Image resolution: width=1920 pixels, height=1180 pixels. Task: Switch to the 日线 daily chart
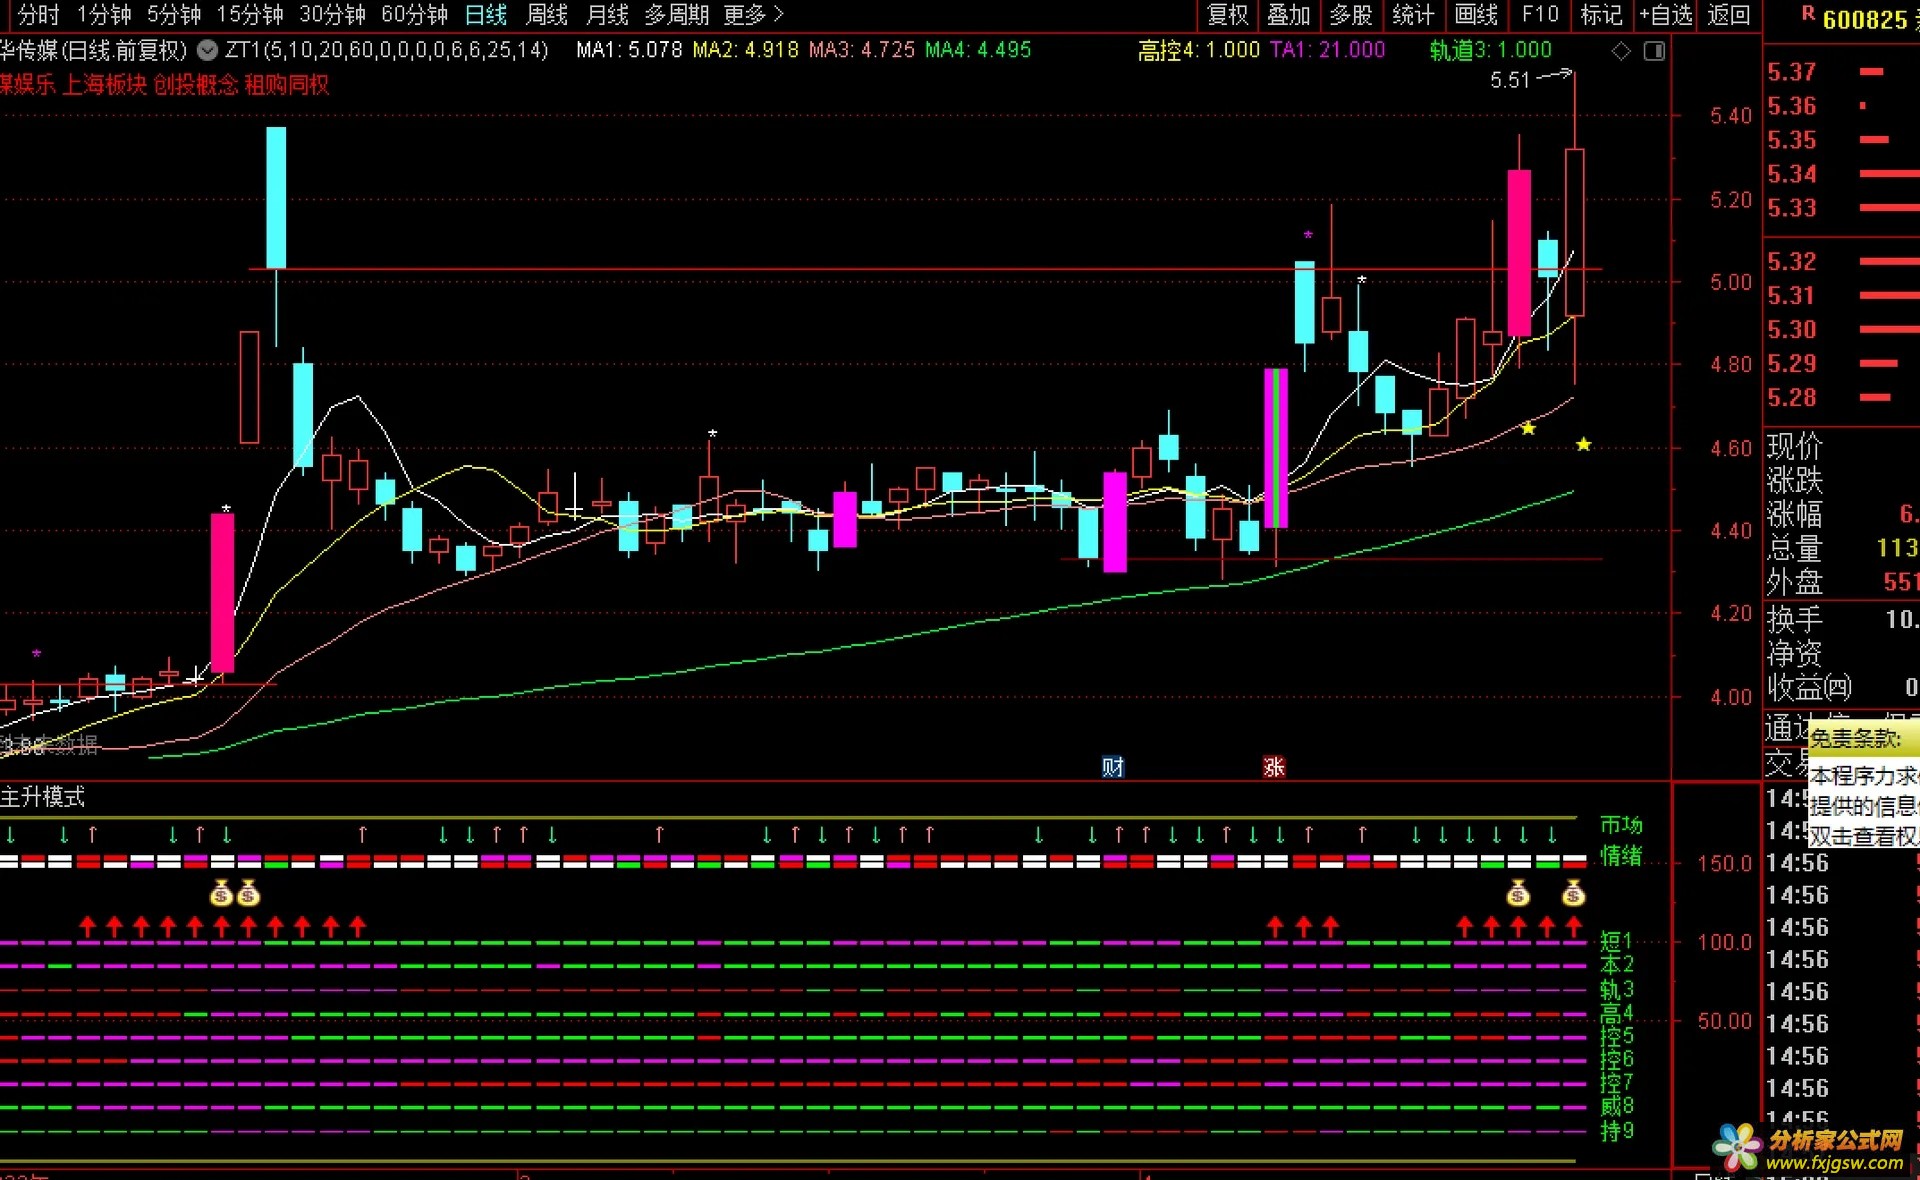pos(486,15)
